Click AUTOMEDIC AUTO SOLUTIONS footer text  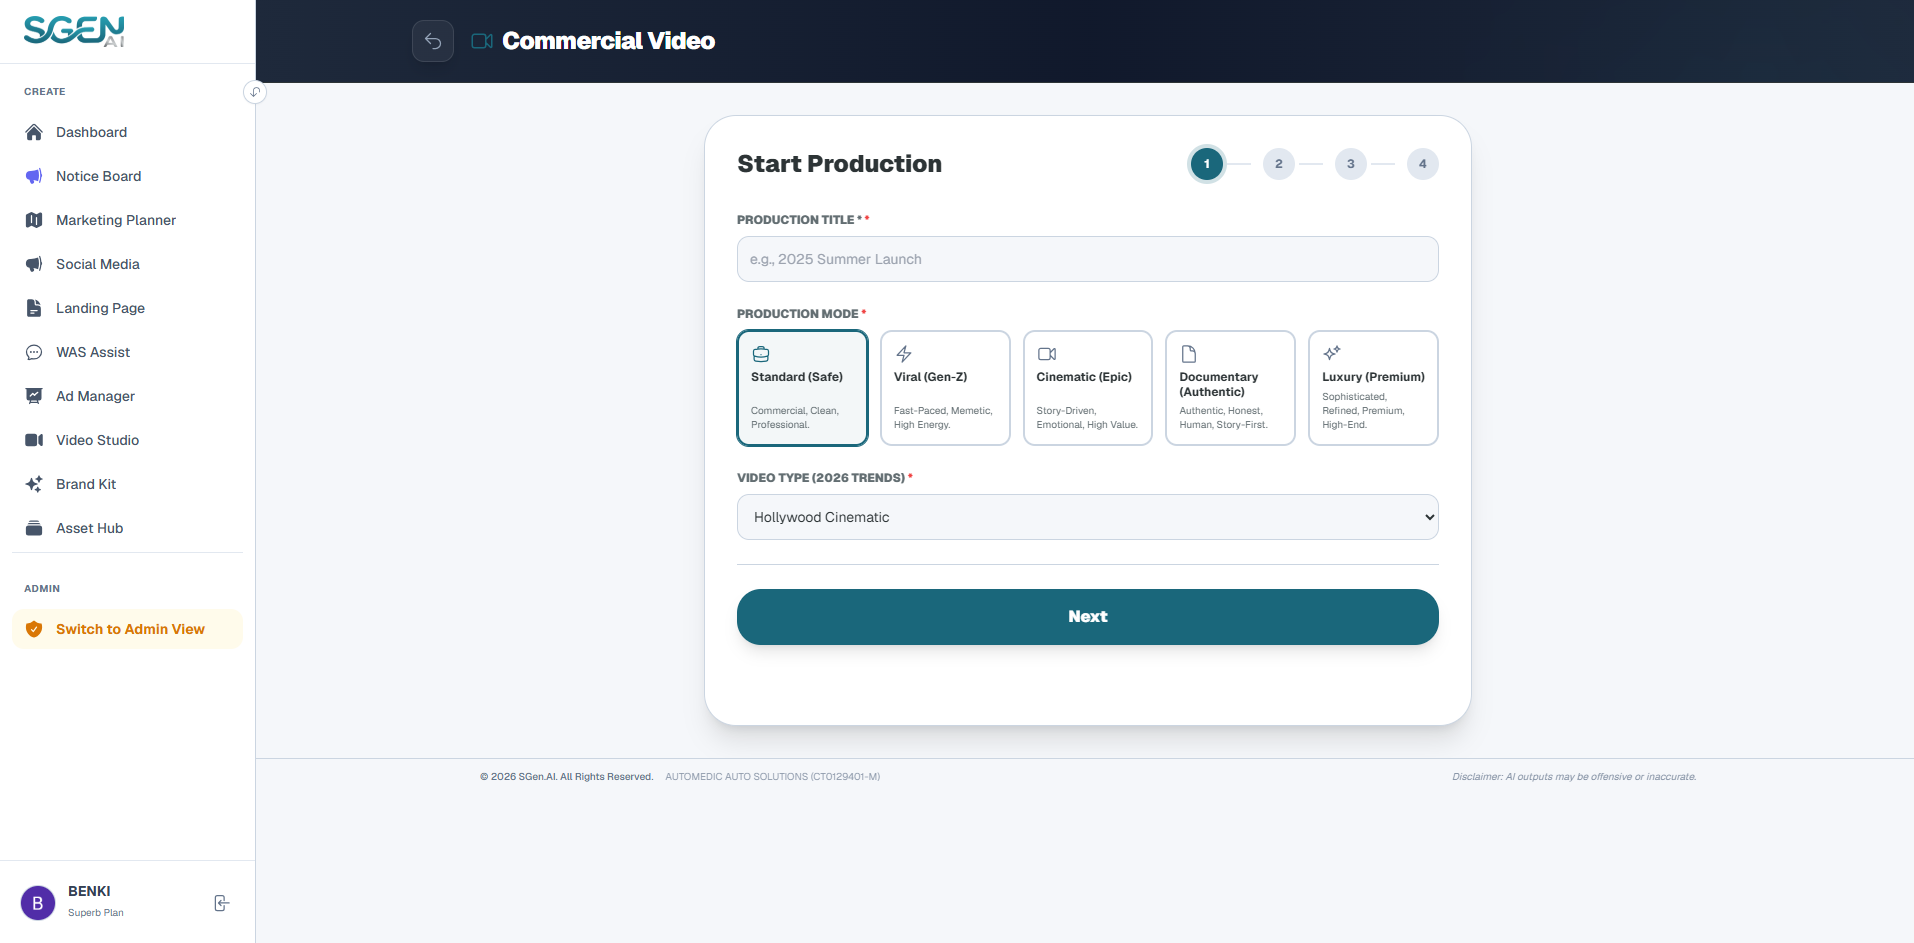(x=773, y=777)
